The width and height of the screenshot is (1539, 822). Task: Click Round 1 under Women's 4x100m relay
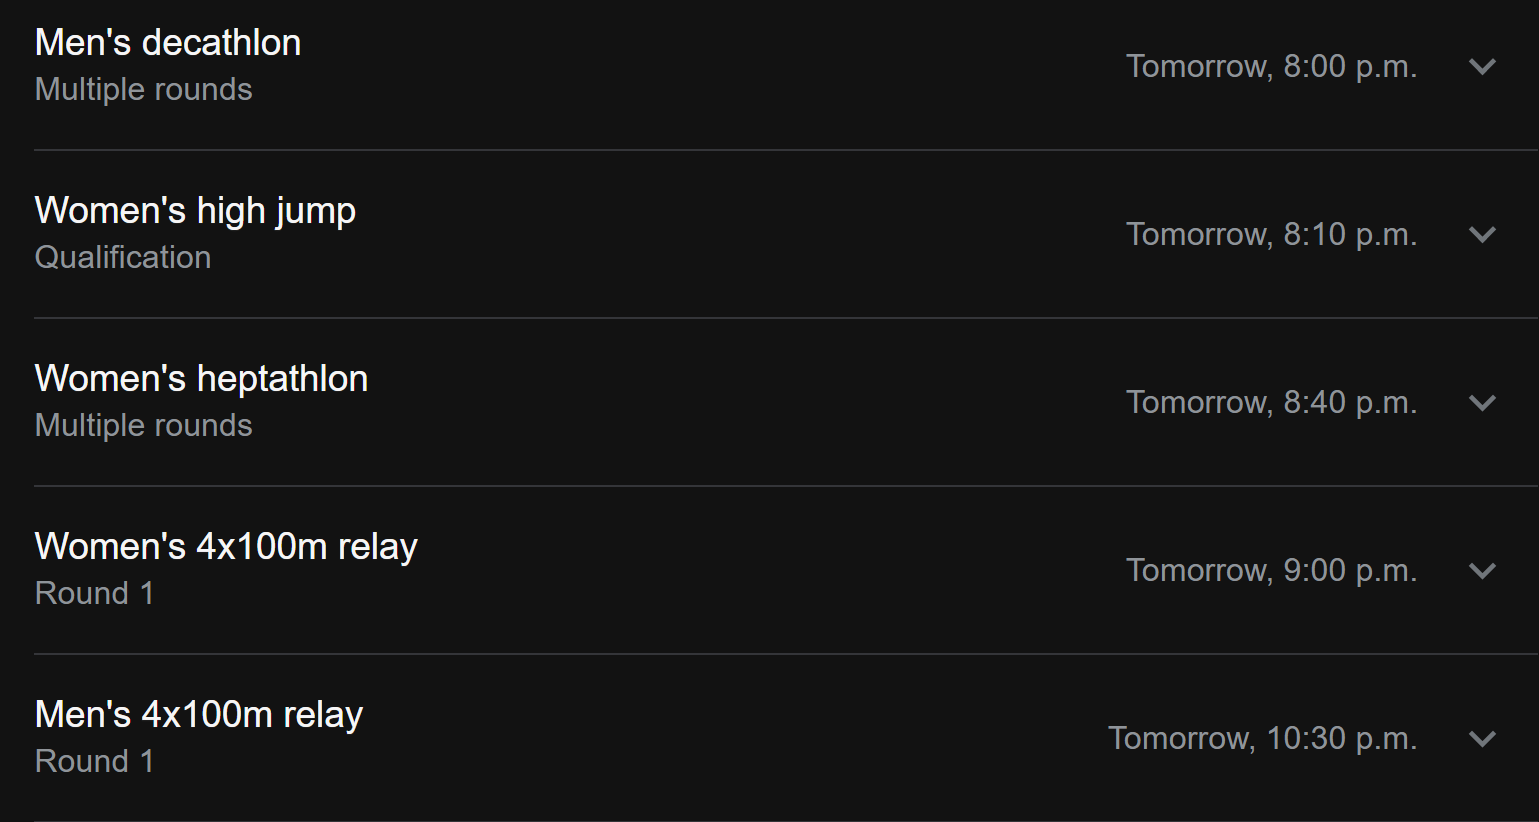pyautogui.click(x=95, y=594)
